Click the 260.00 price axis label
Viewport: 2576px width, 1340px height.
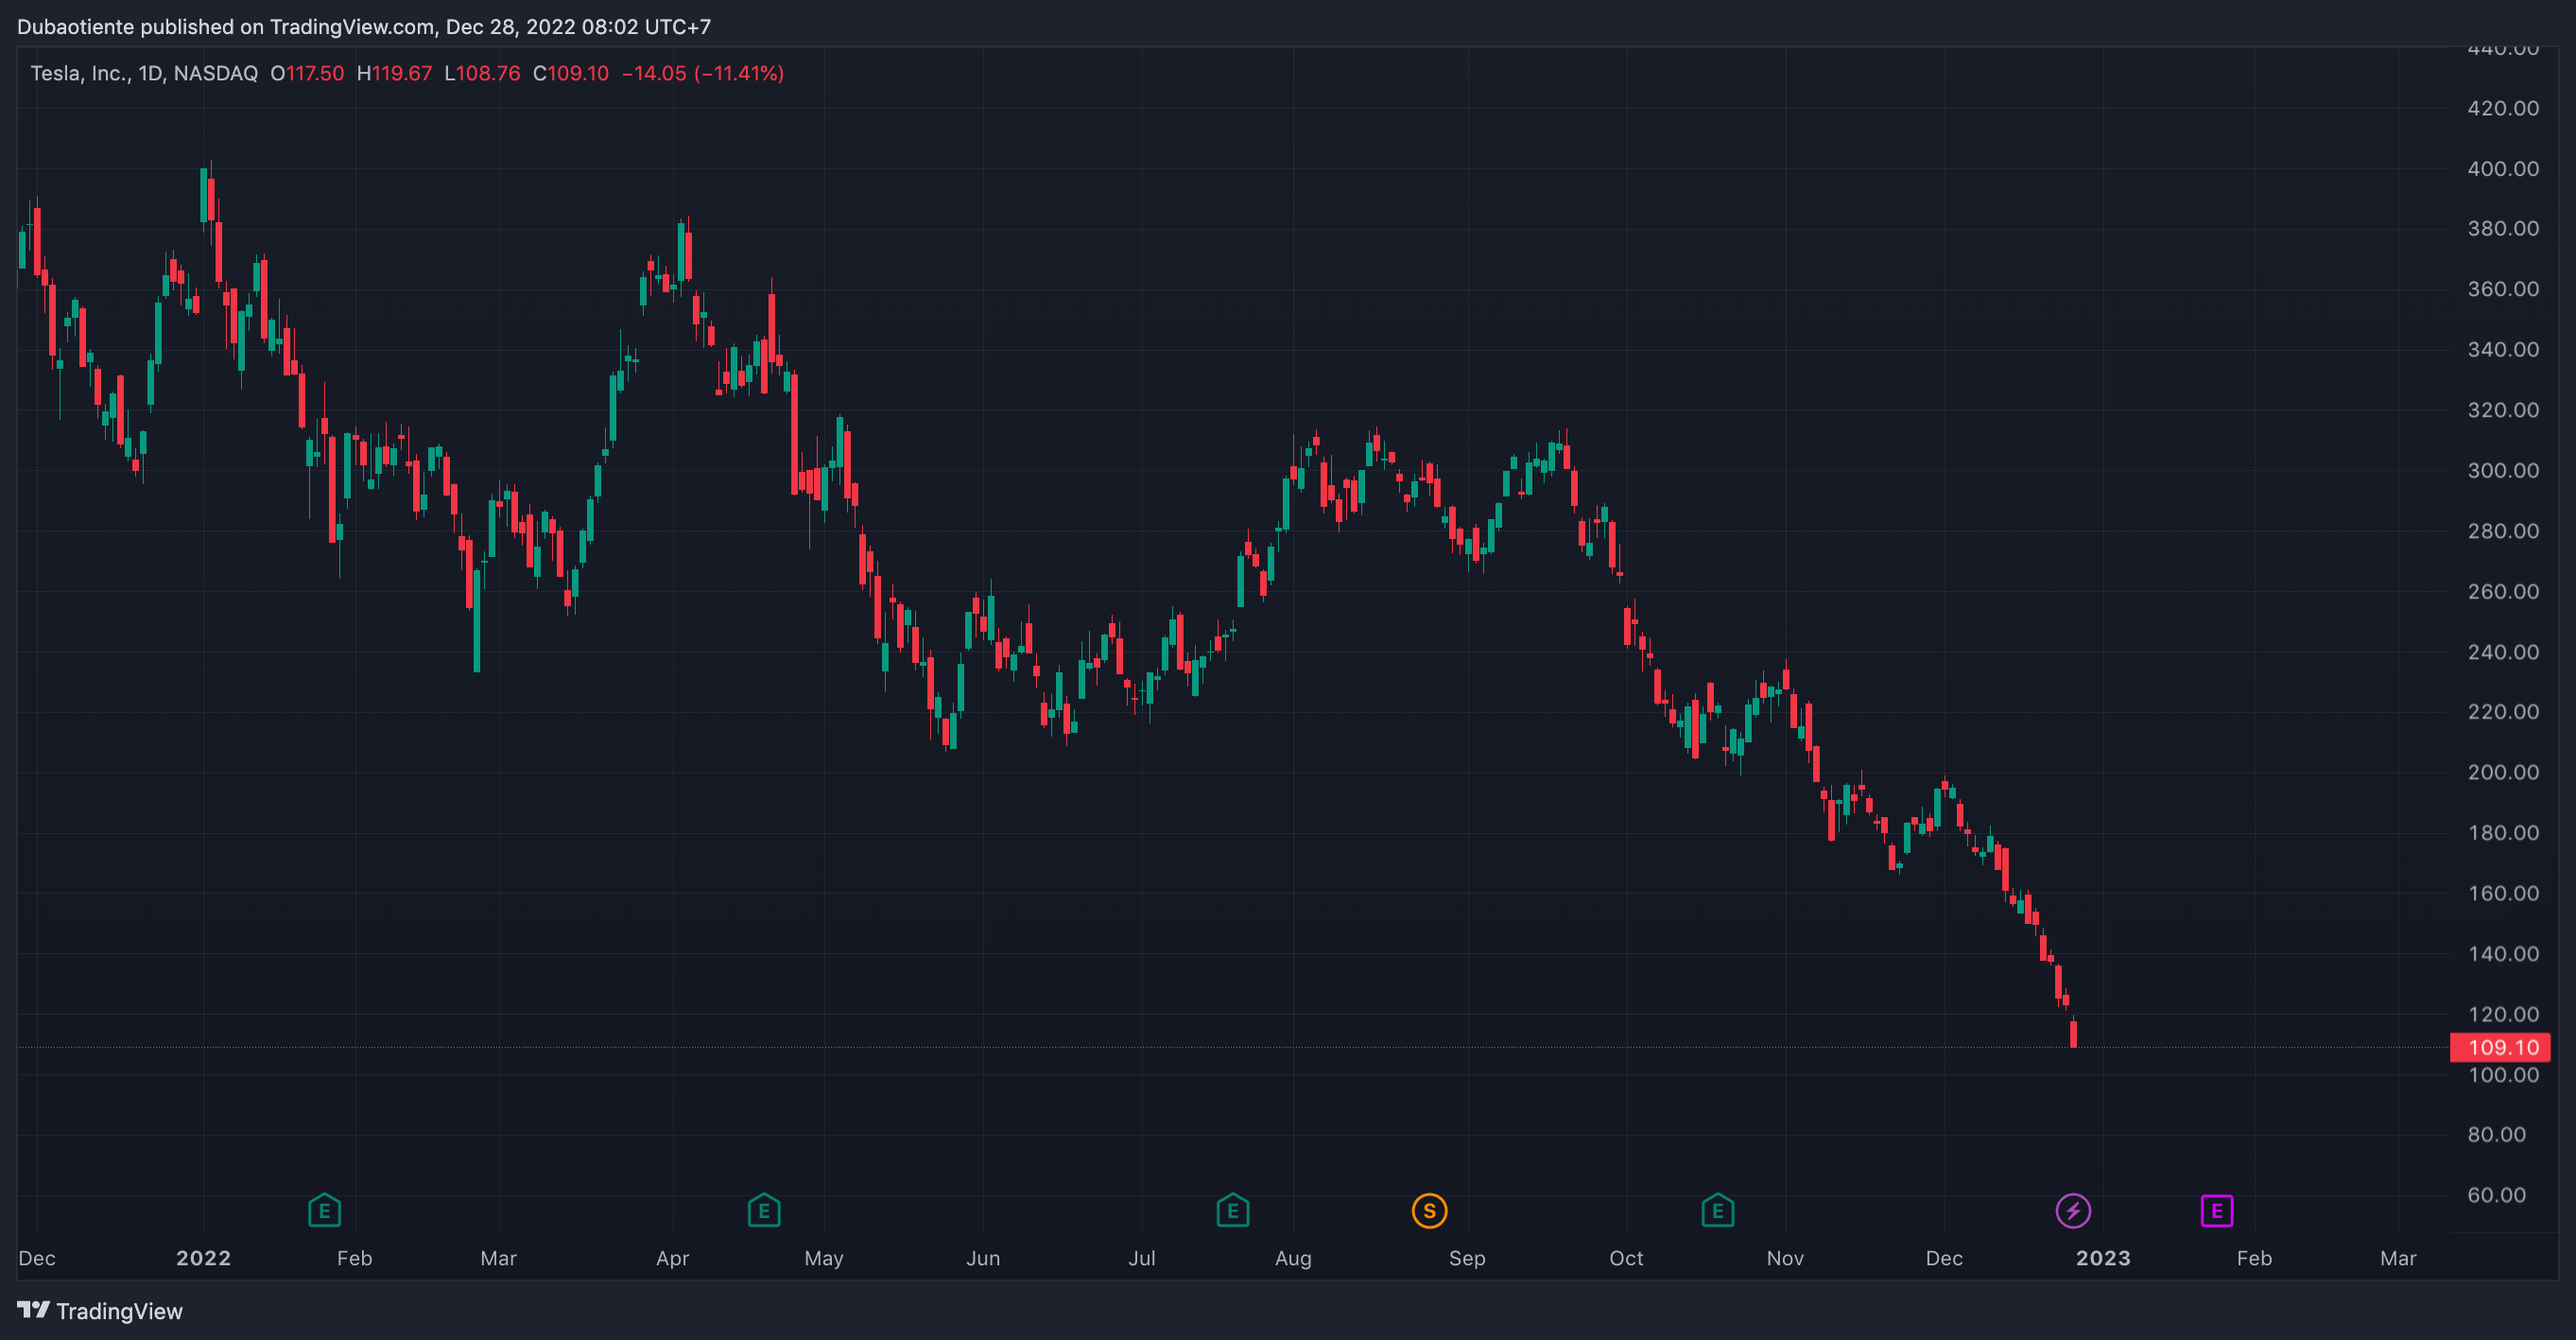pos(2503,591)
